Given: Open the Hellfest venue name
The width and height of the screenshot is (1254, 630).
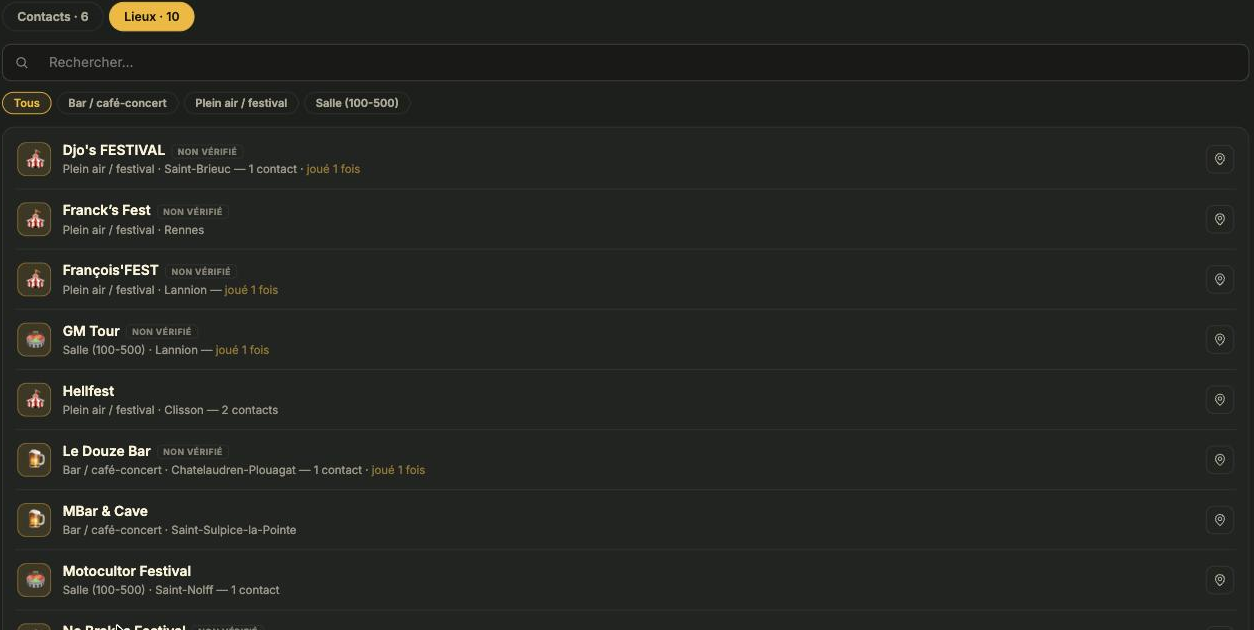Looking at the screenshot, I should click(x=88, y=391).
